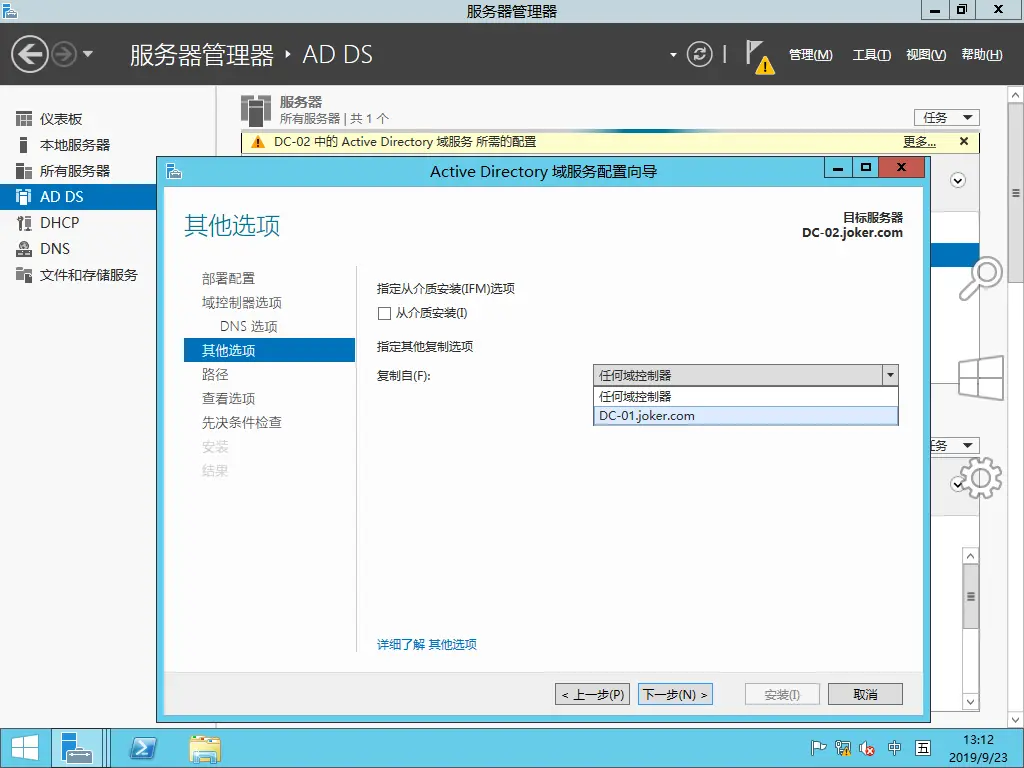
Task: Collapse the panel with top-right chevron circle
Action: pos(957,181)
